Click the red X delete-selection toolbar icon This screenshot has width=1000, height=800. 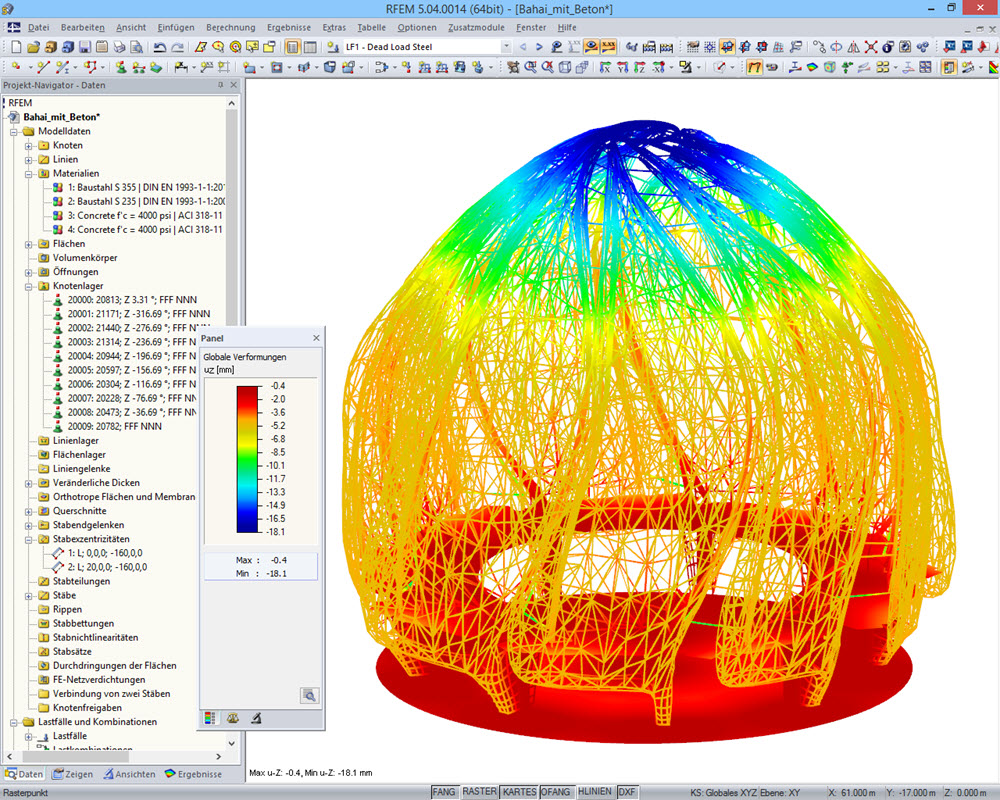click(871, 47)
